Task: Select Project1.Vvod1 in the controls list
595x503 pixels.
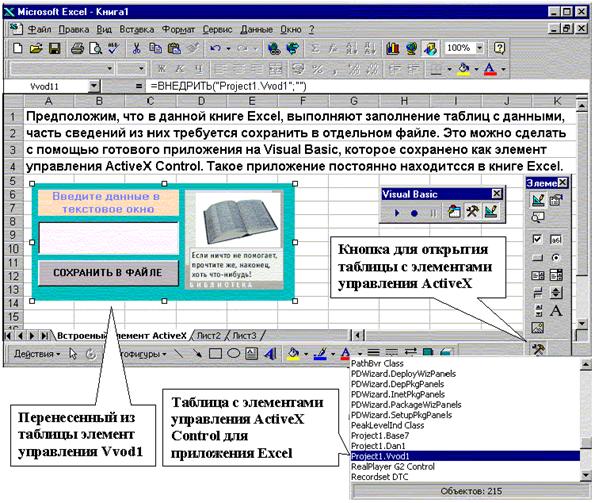Action: pos(465,456)
